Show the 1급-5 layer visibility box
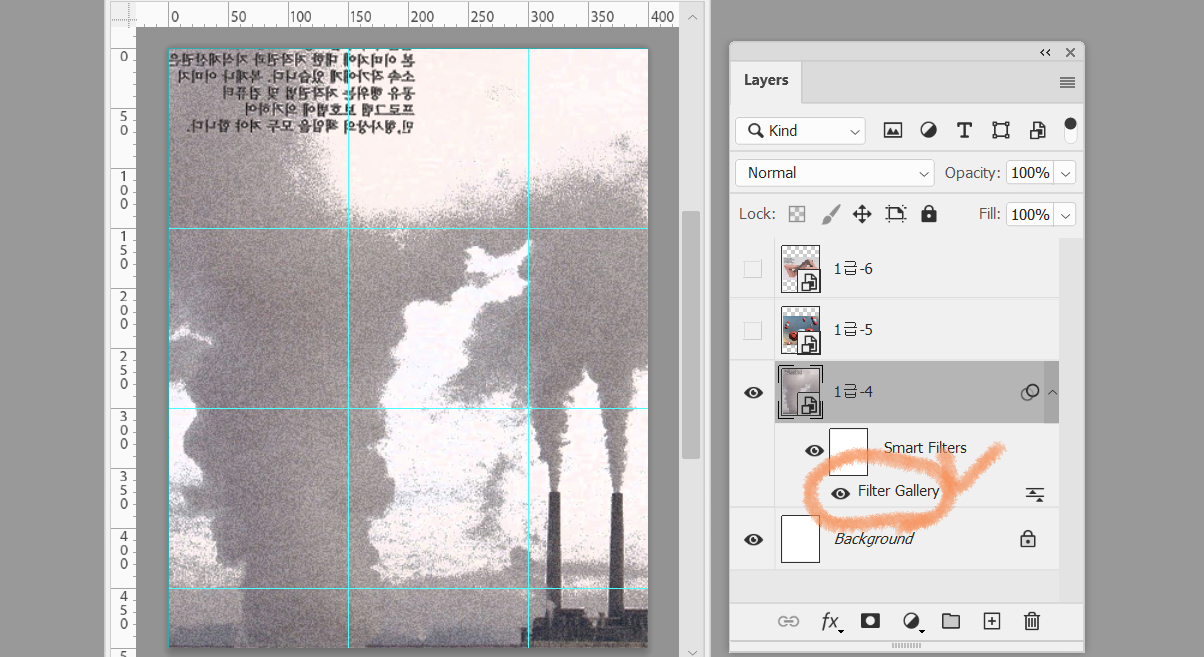 pos(753,330)
